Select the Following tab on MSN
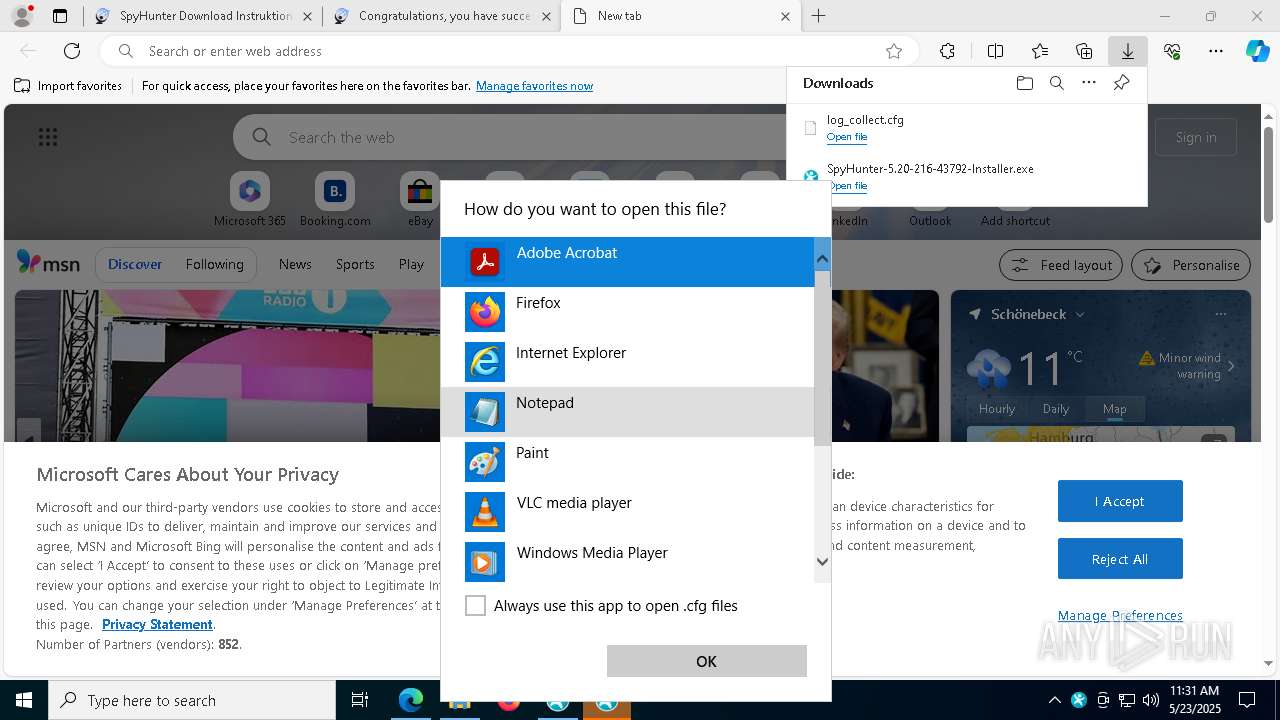Screen dimensions: 1280x720 (214, 264)
